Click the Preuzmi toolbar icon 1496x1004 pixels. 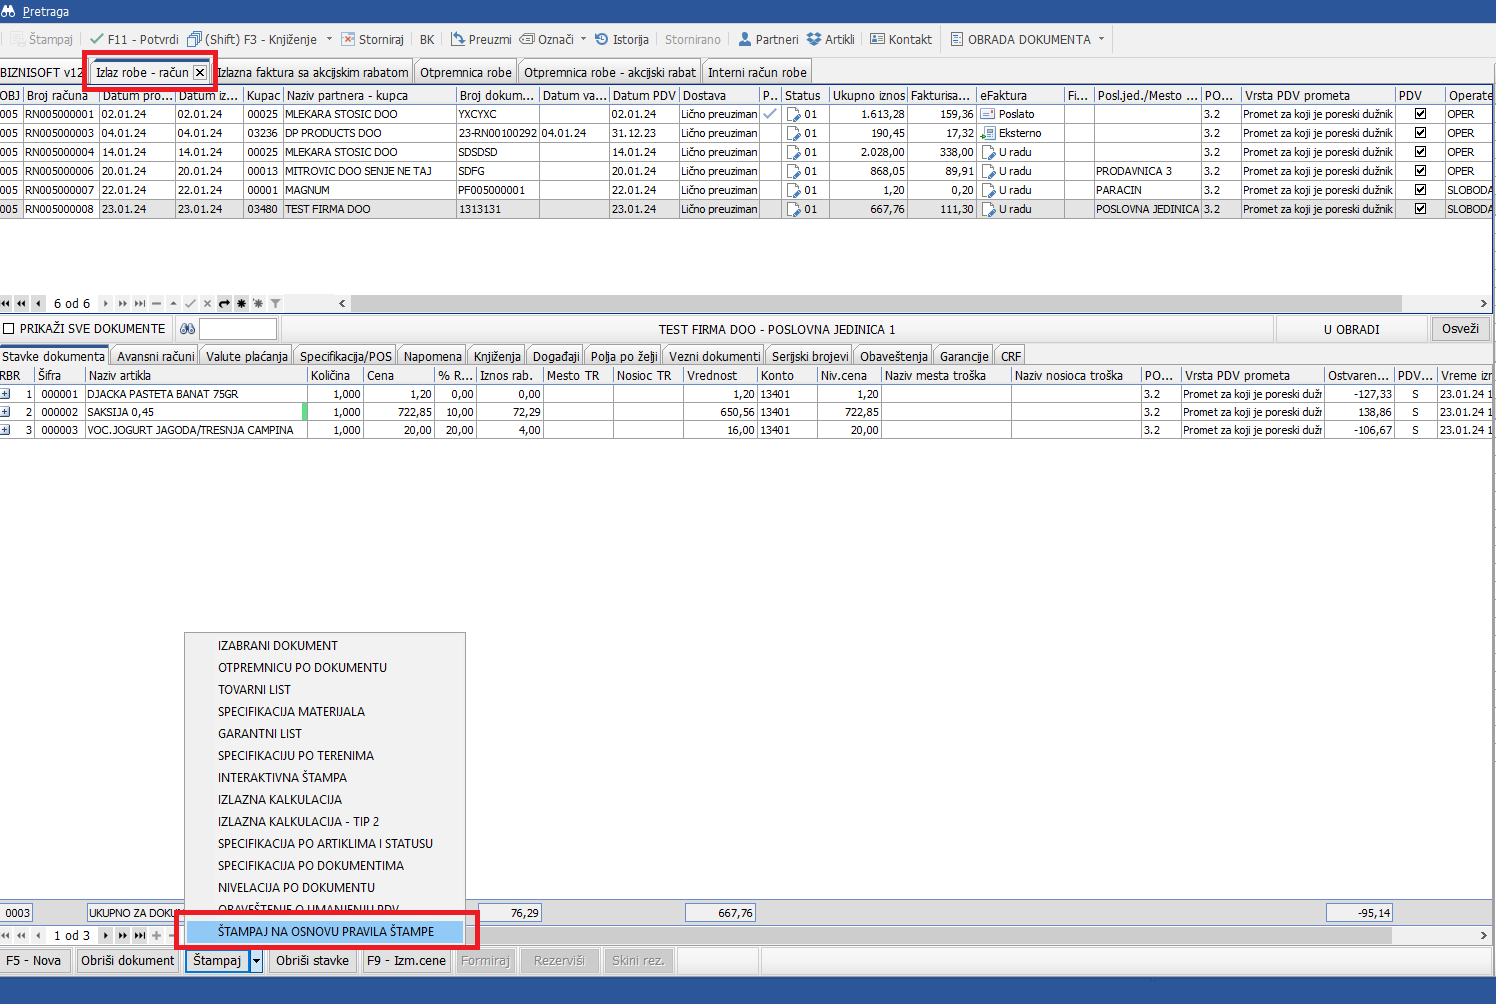click(458, 40)
